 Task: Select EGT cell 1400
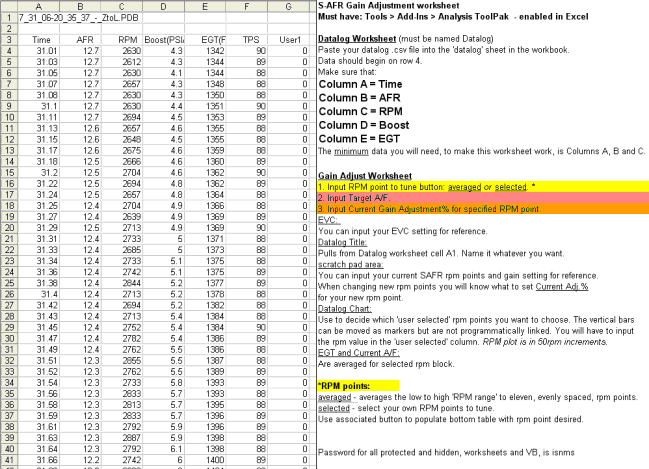click(x=205, y=460)
